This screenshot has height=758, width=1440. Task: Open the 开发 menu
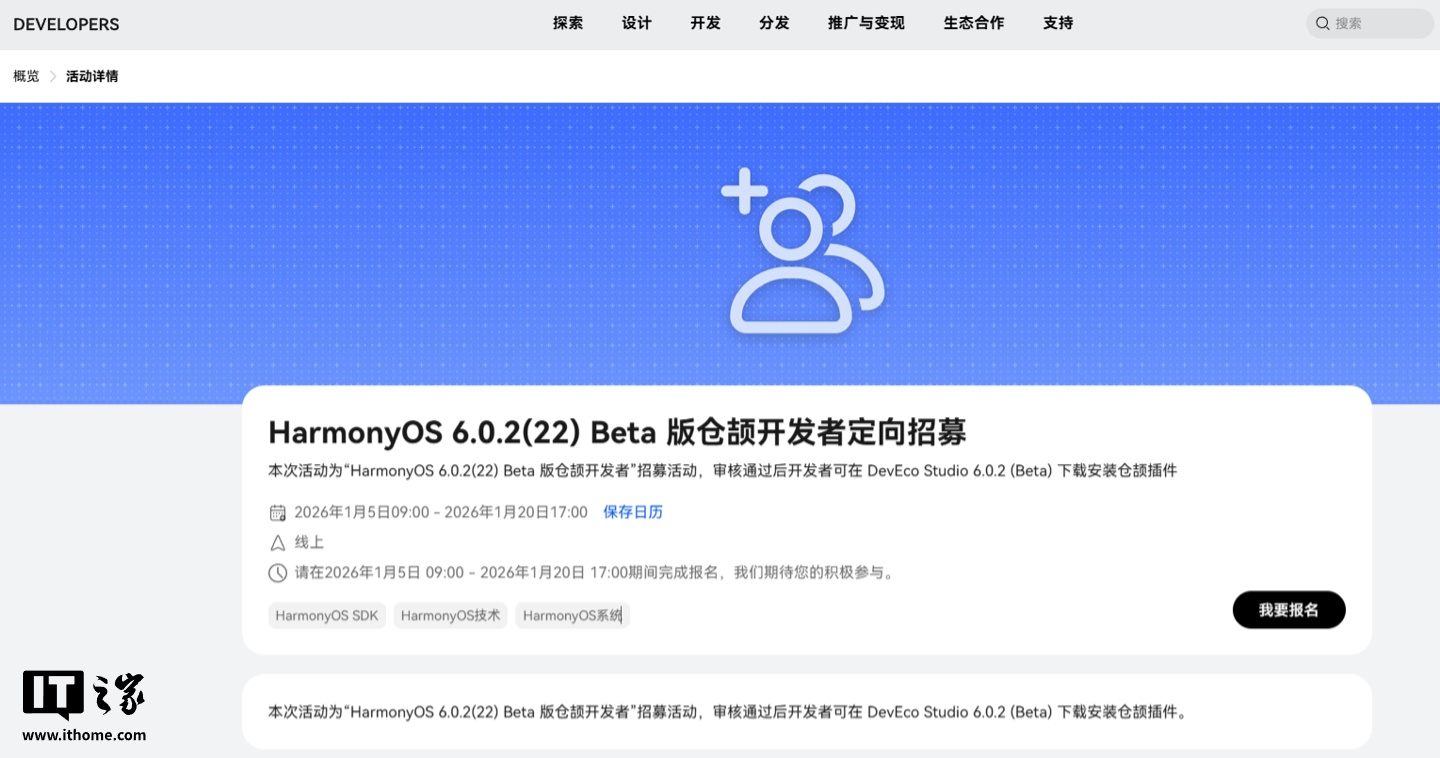point(705,23)
